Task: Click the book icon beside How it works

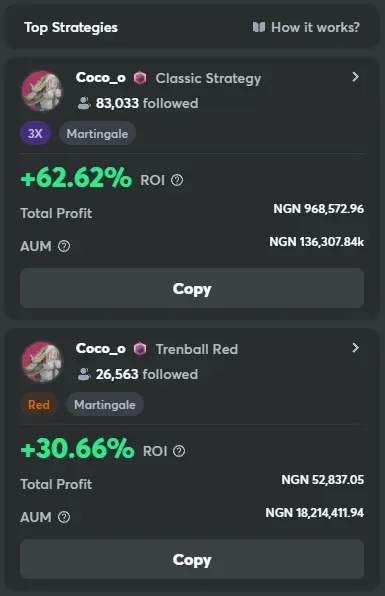Action: 259,27
